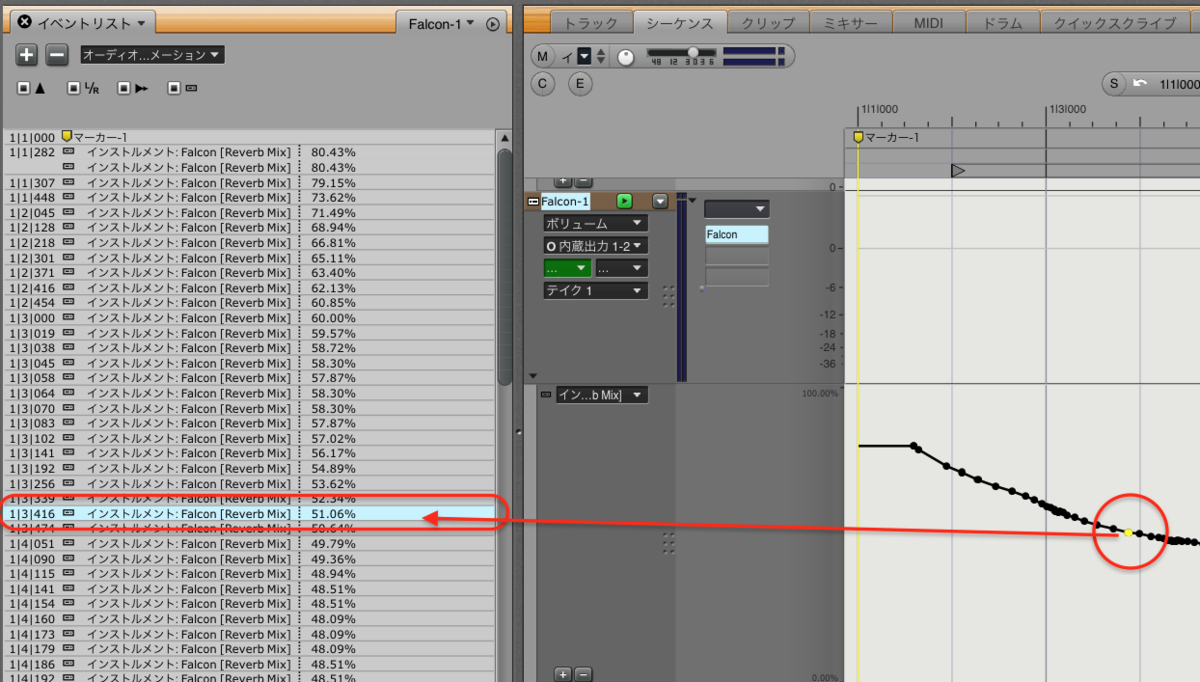Click the round S button near the position counter
Screen dimensions: 1200x682
[x=1114, y=84]
